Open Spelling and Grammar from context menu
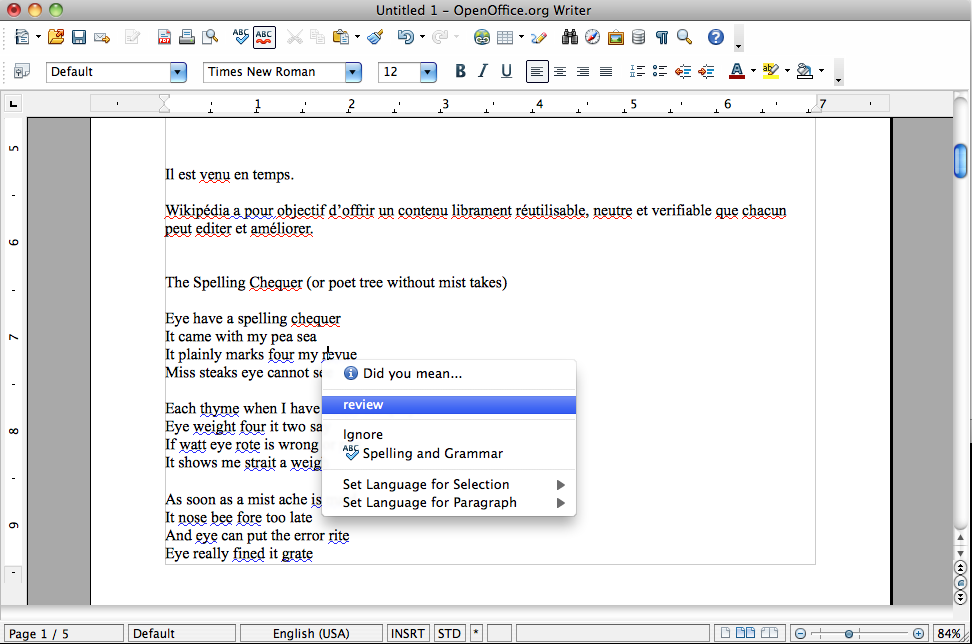Viewport: 972px width, 644px height. click(432, 453)
